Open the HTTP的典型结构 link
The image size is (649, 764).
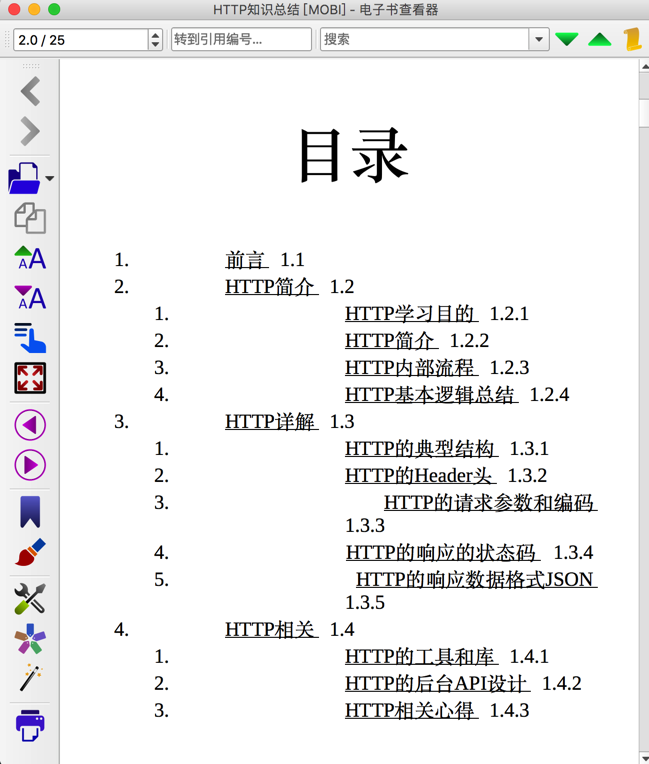tap(421, 448)
